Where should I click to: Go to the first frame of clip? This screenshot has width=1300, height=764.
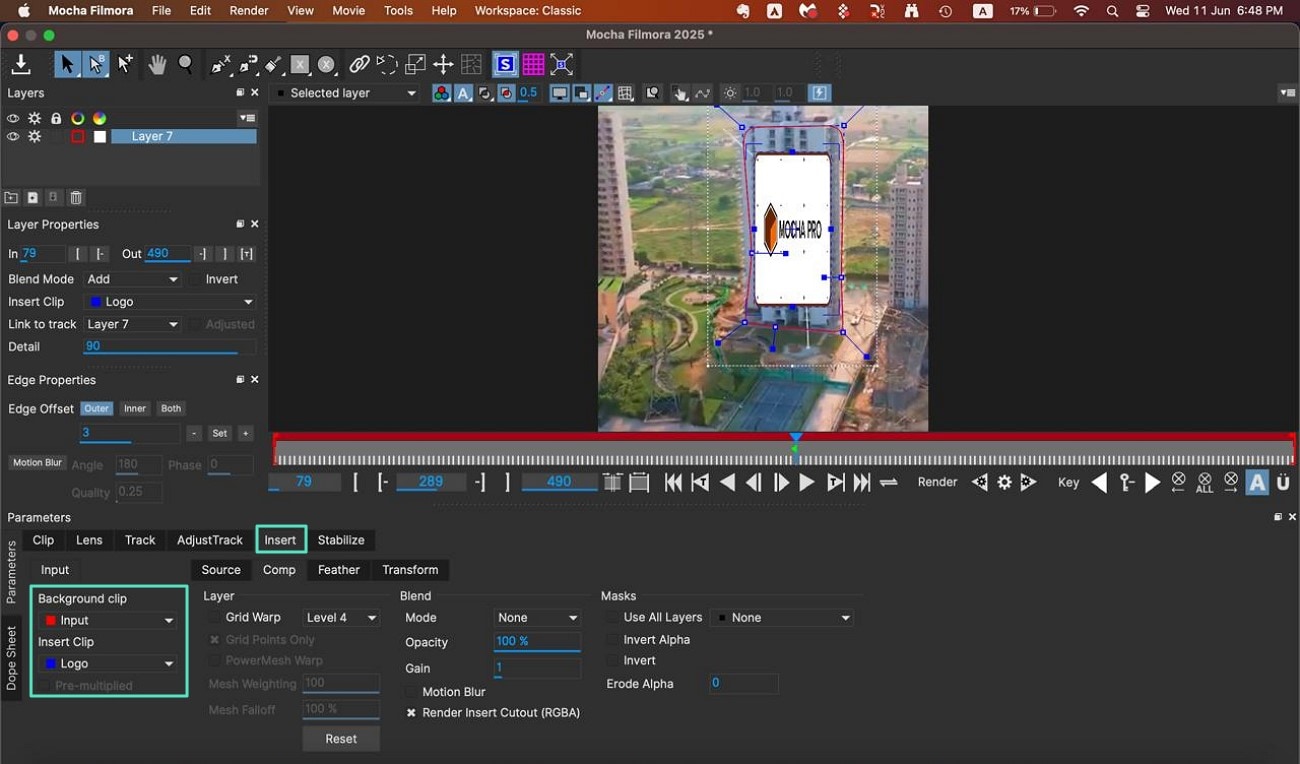coord(674,483)
